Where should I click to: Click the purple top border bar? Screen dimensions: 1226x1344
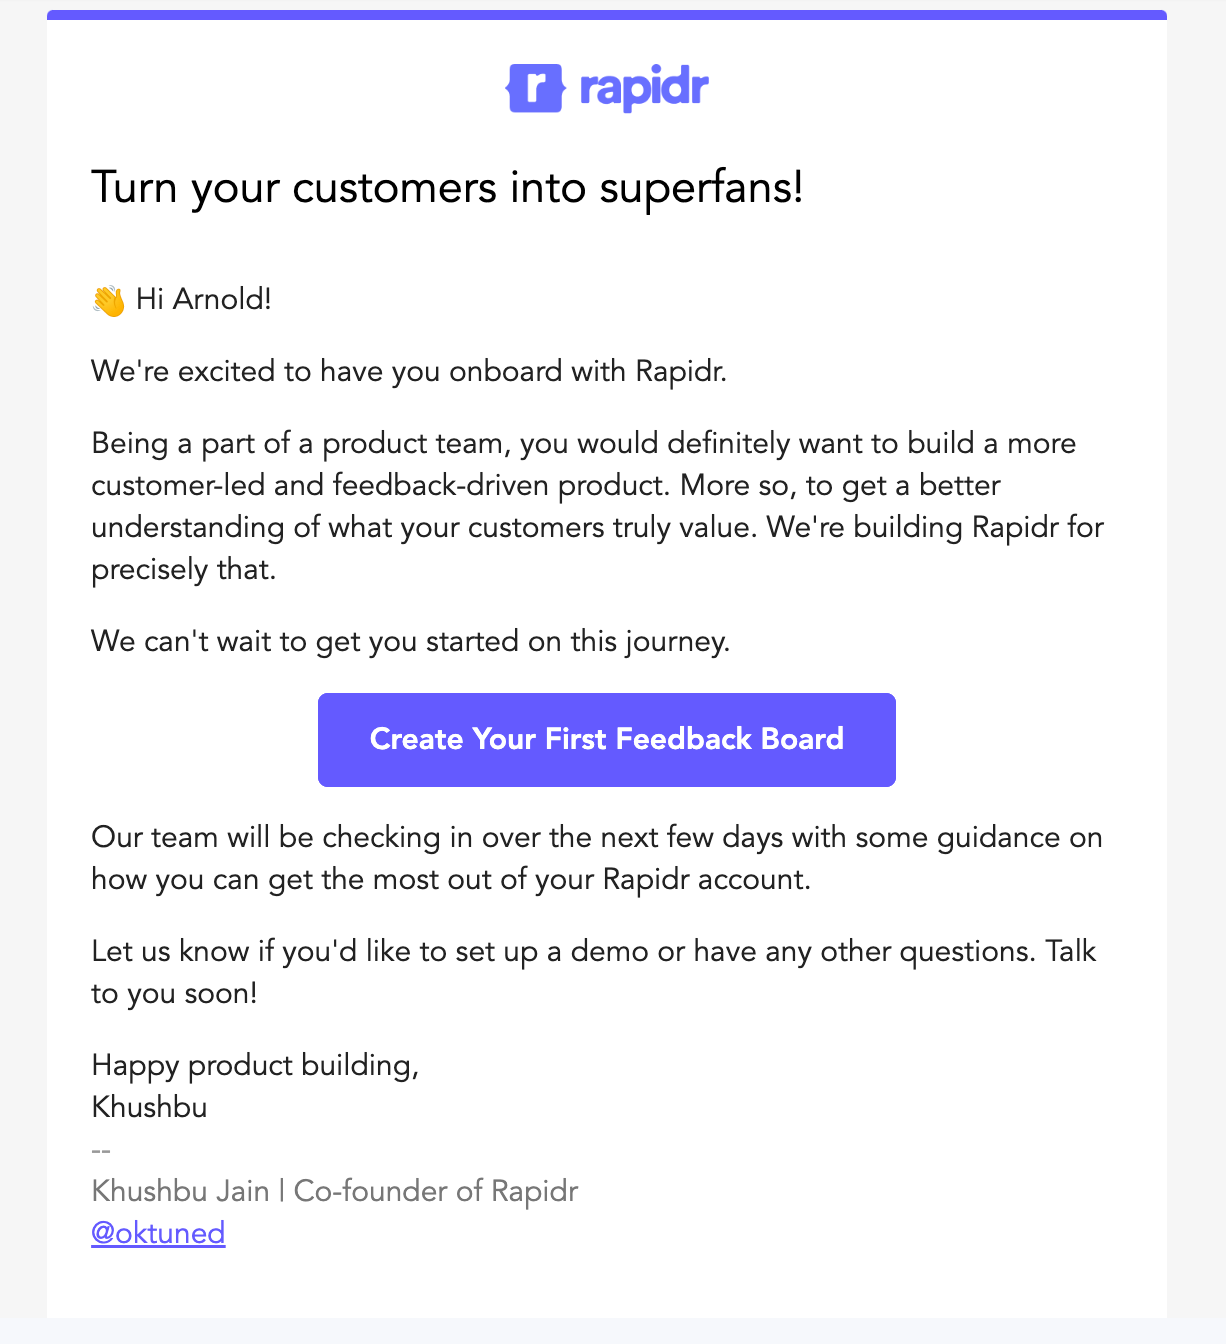tap(607, 15)
